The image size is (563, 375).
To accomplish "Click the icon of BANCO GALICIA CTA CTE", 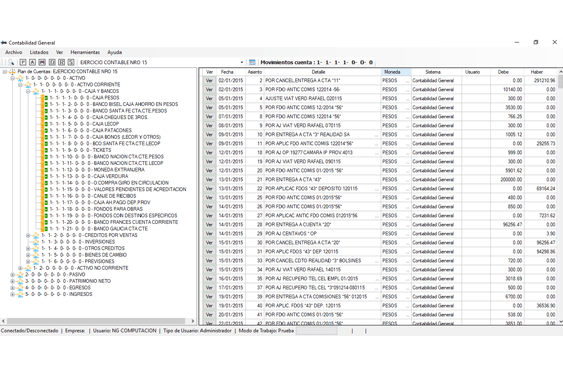I will pos(46,228).
